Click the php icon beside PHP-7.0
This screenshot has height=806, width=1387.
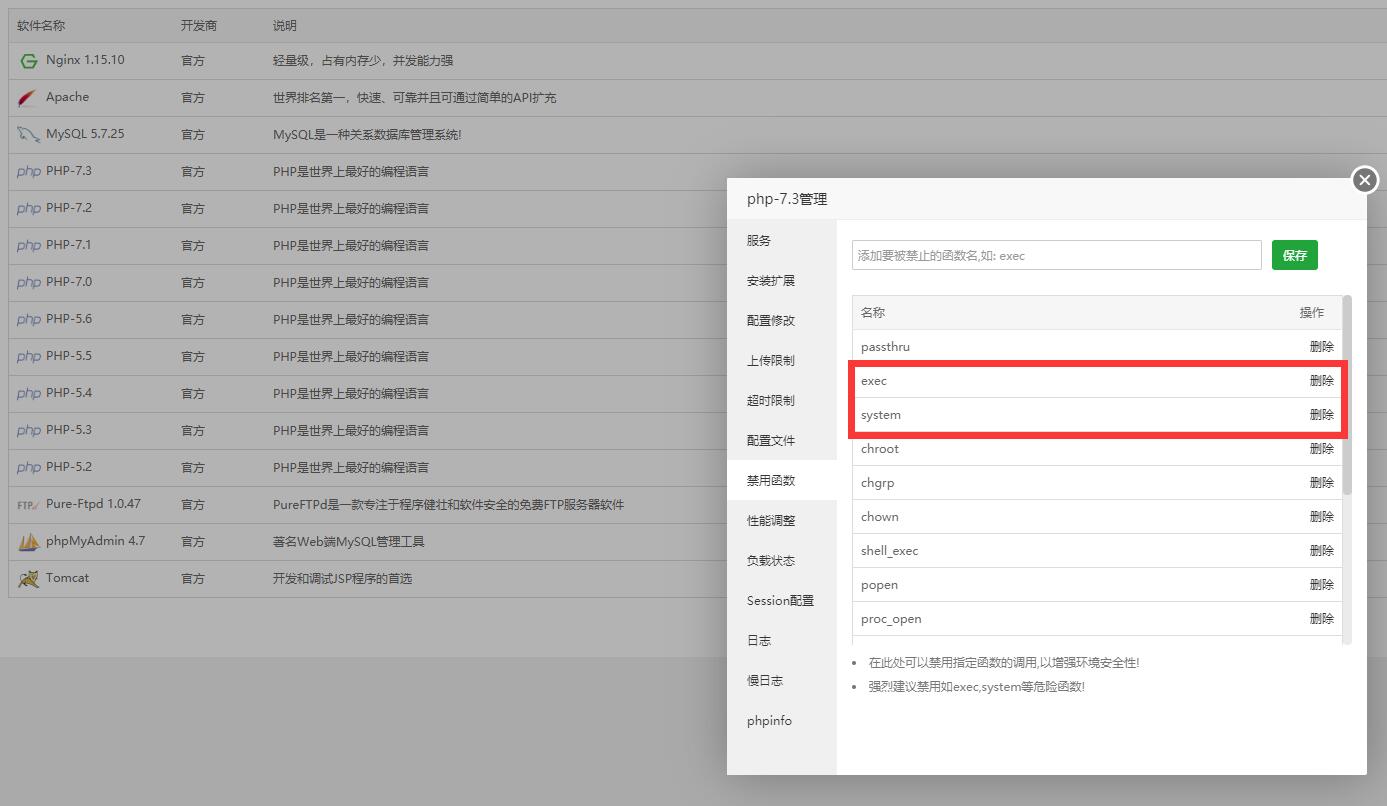[29, 283]
